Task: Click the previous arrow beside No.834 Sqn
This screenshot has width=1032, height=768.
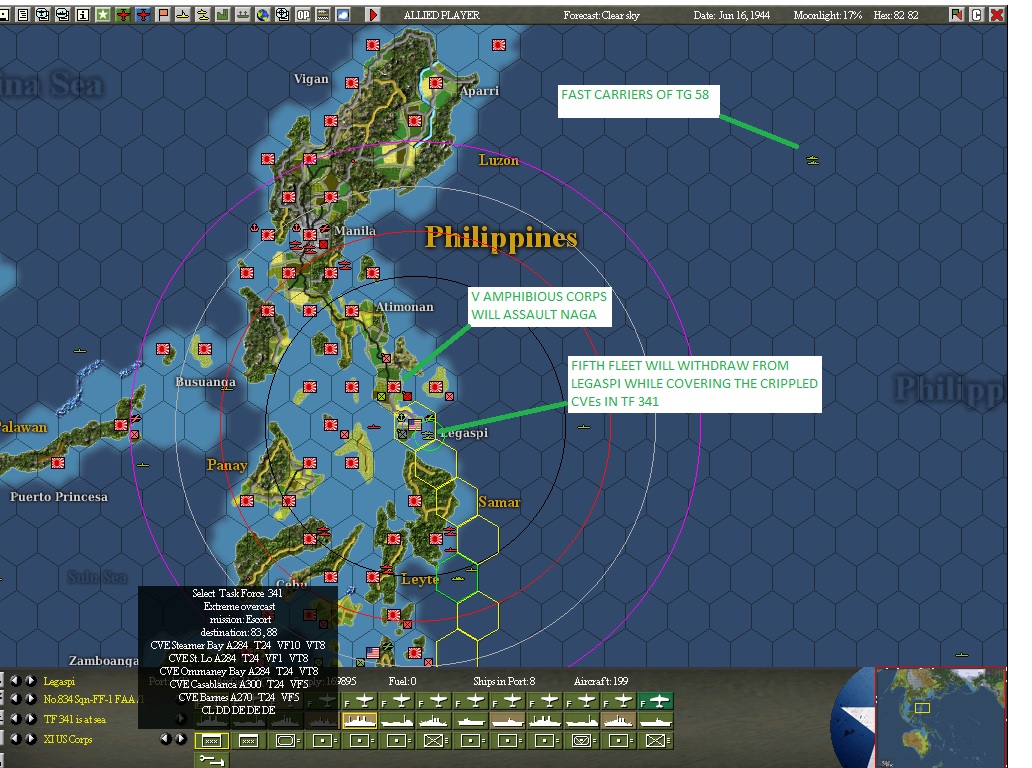Action: click(16, 699)
